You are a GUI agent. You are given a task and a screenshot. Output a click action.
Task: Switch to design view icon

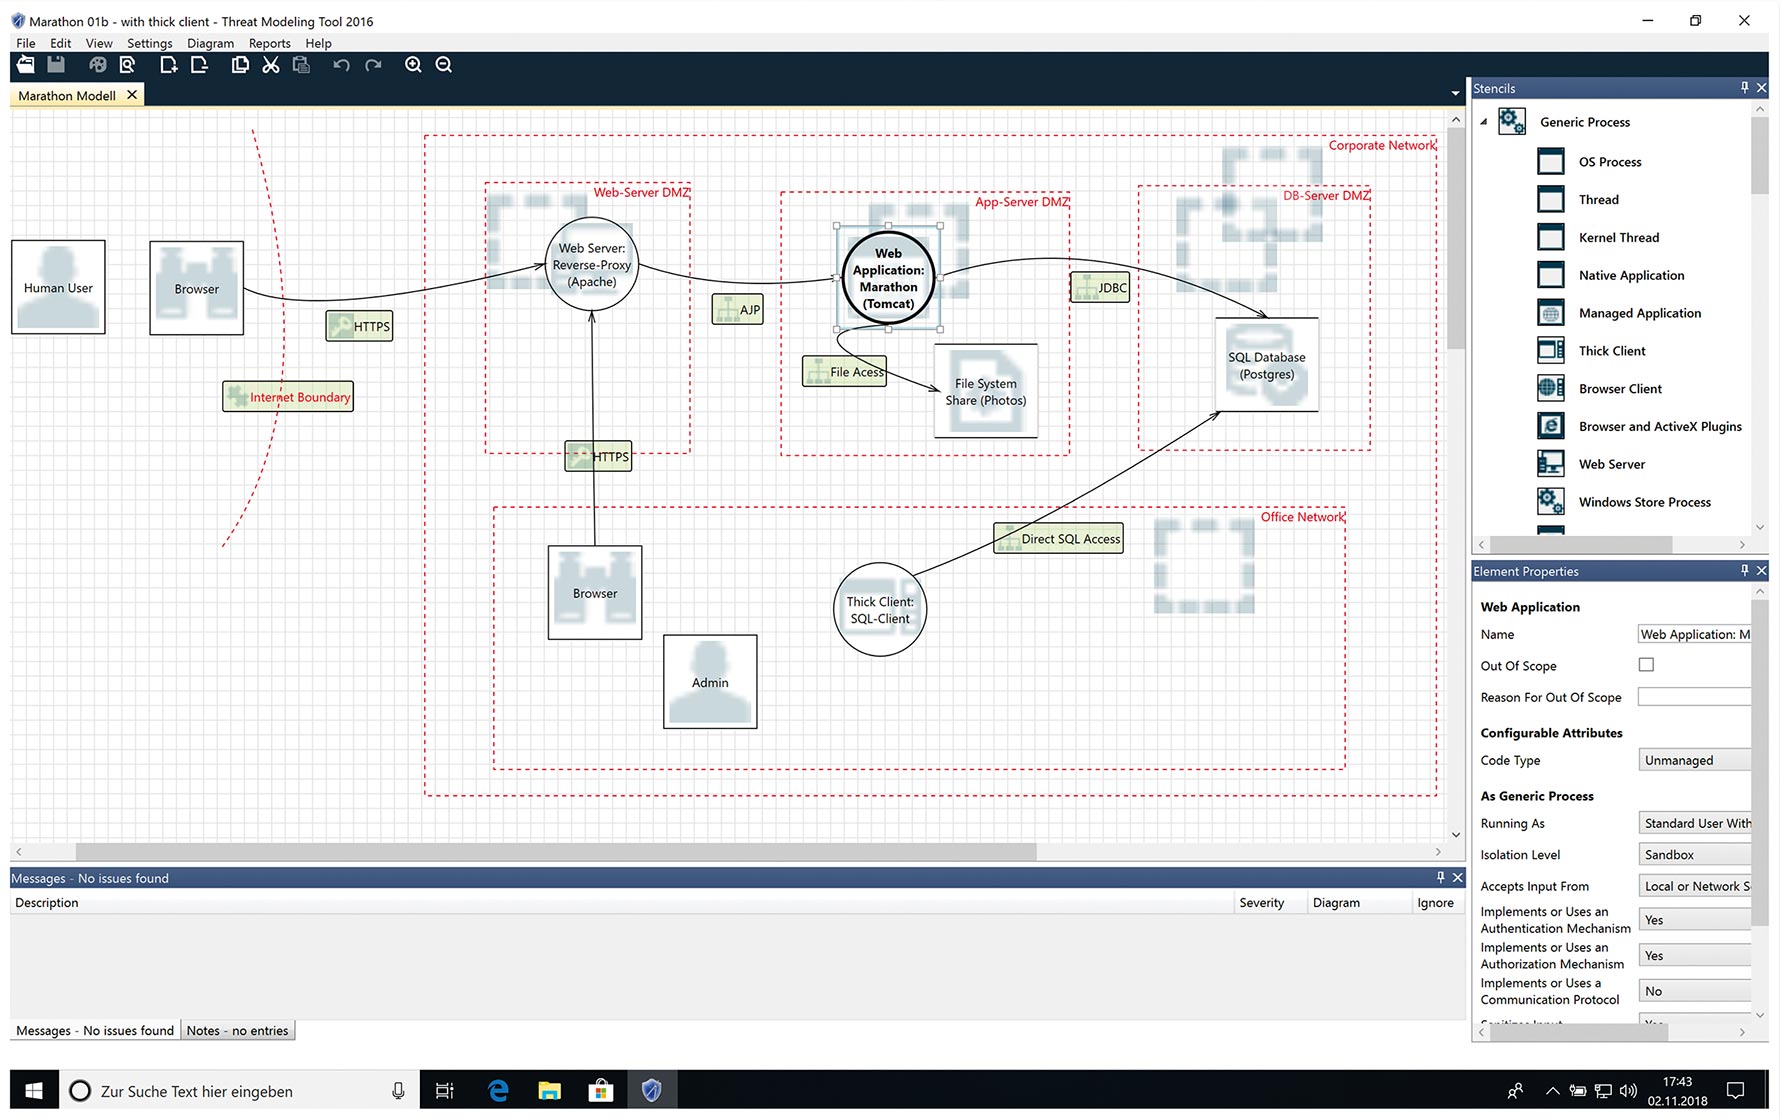tap(97, 65)
